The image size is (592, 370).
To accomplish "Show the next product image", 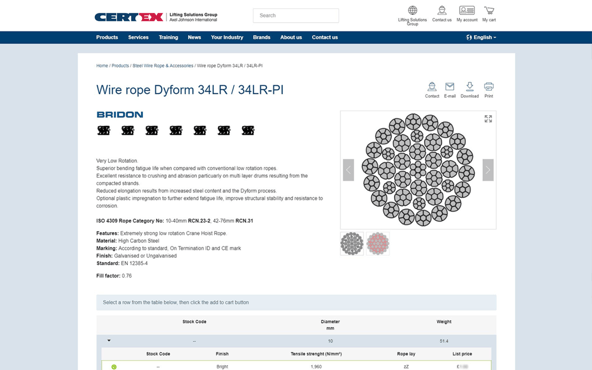I will [488, 170].
